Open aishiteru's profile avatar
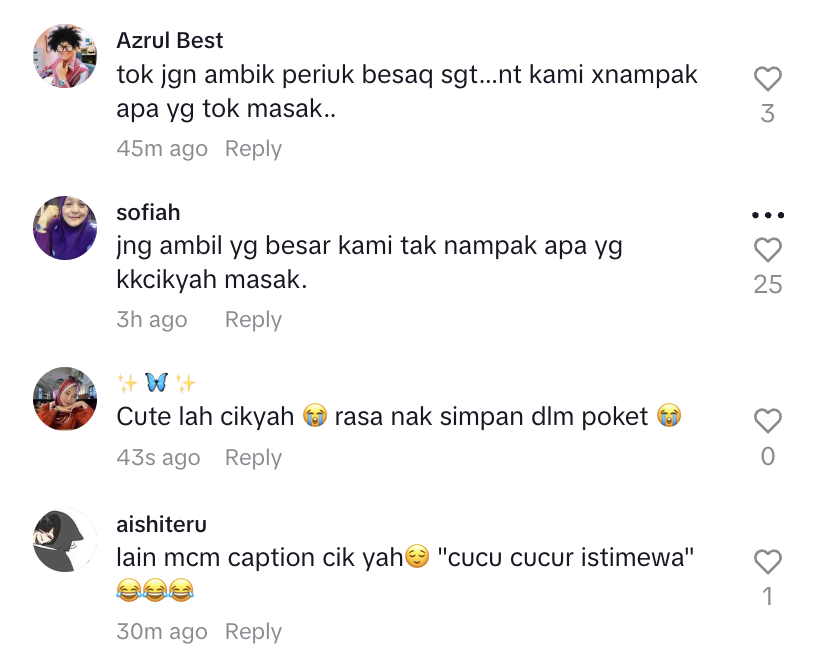Viewport: 820px width, 664px height. pos(65,540)
